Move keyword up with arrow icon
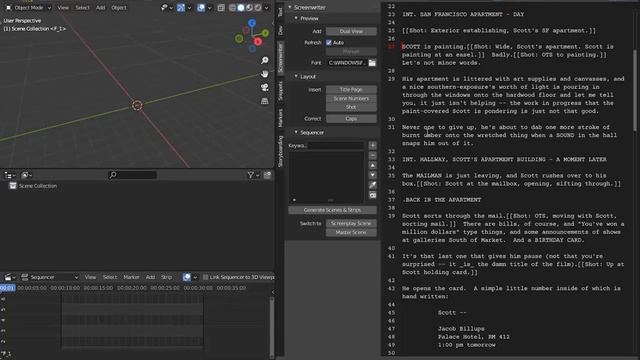 373,166
